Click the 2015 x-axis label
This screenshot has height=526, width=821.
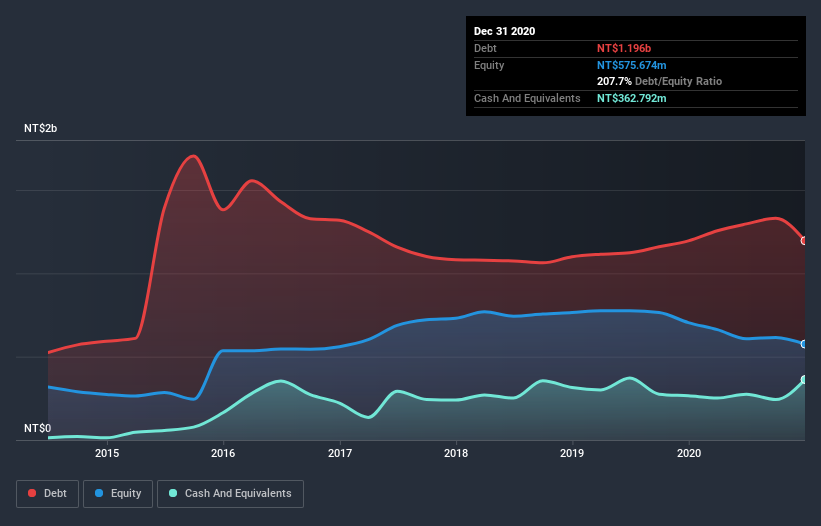point(107,453)
